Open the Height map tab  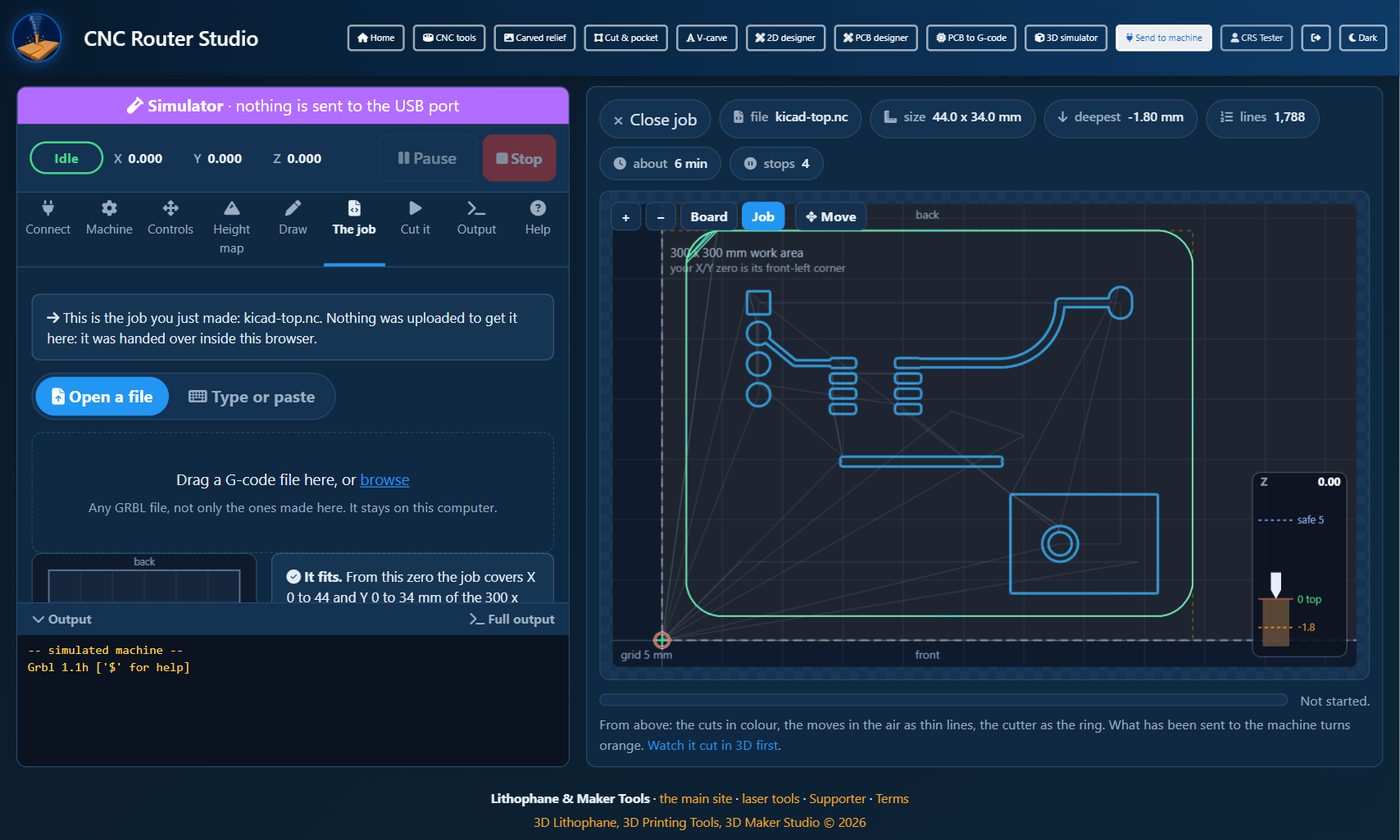[x=231, y=227]
